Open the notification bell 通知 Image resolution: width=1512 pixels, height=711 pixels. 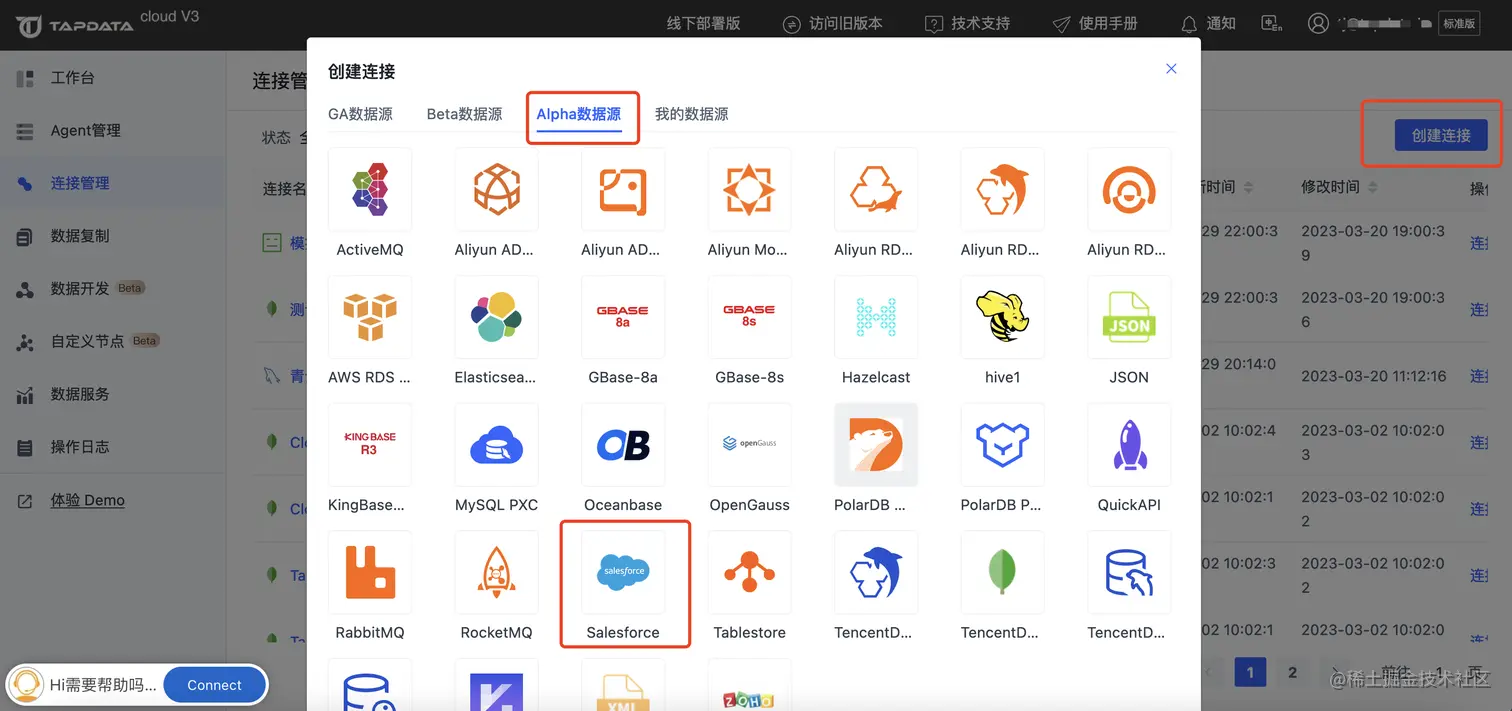tap(1208, 23)
